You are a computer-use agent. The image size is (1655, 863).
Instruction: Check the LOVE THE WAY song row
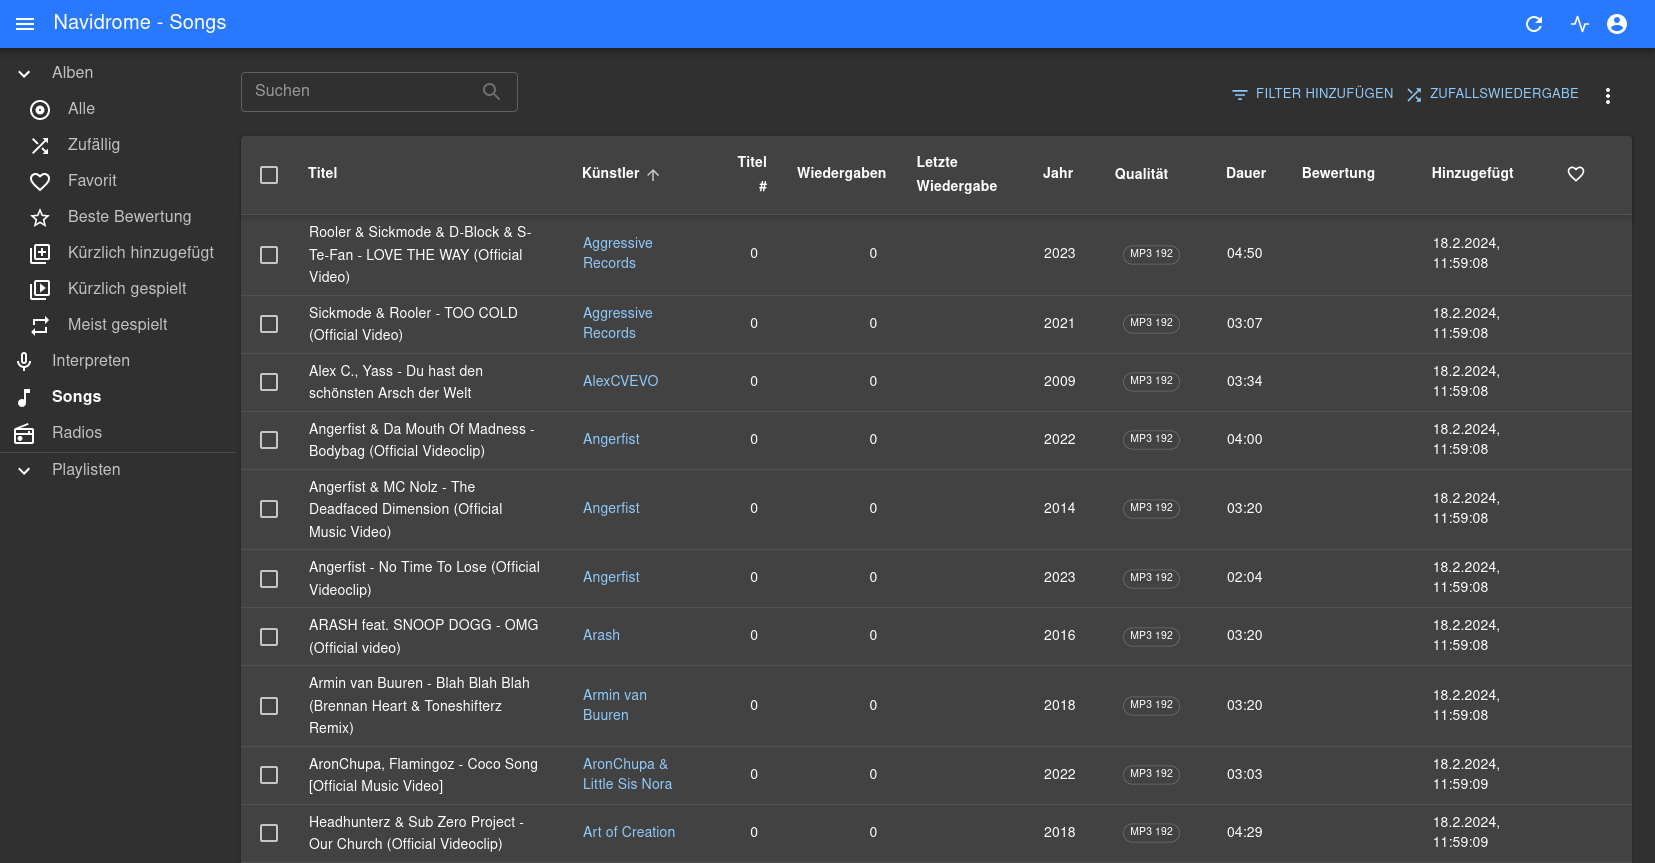tap(269, 255)
